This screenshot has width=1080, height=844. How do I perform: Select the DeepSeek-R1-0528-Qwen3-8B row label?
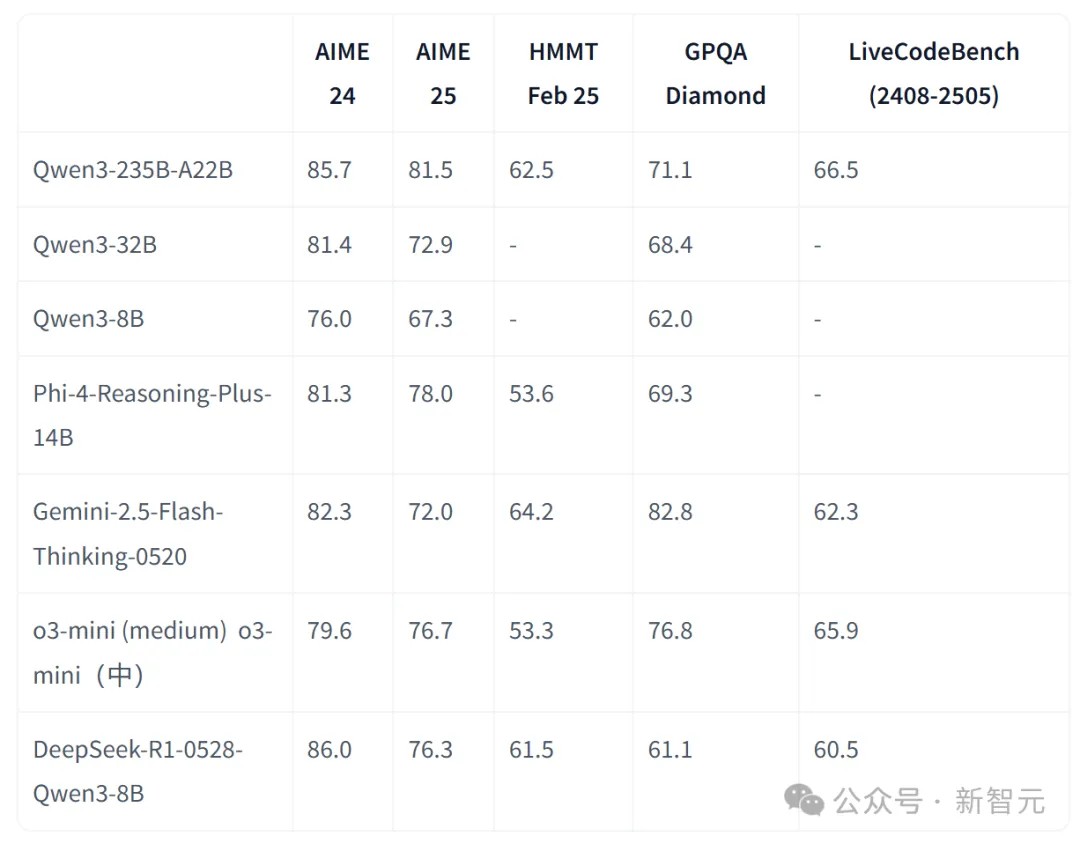pos(138,771)
